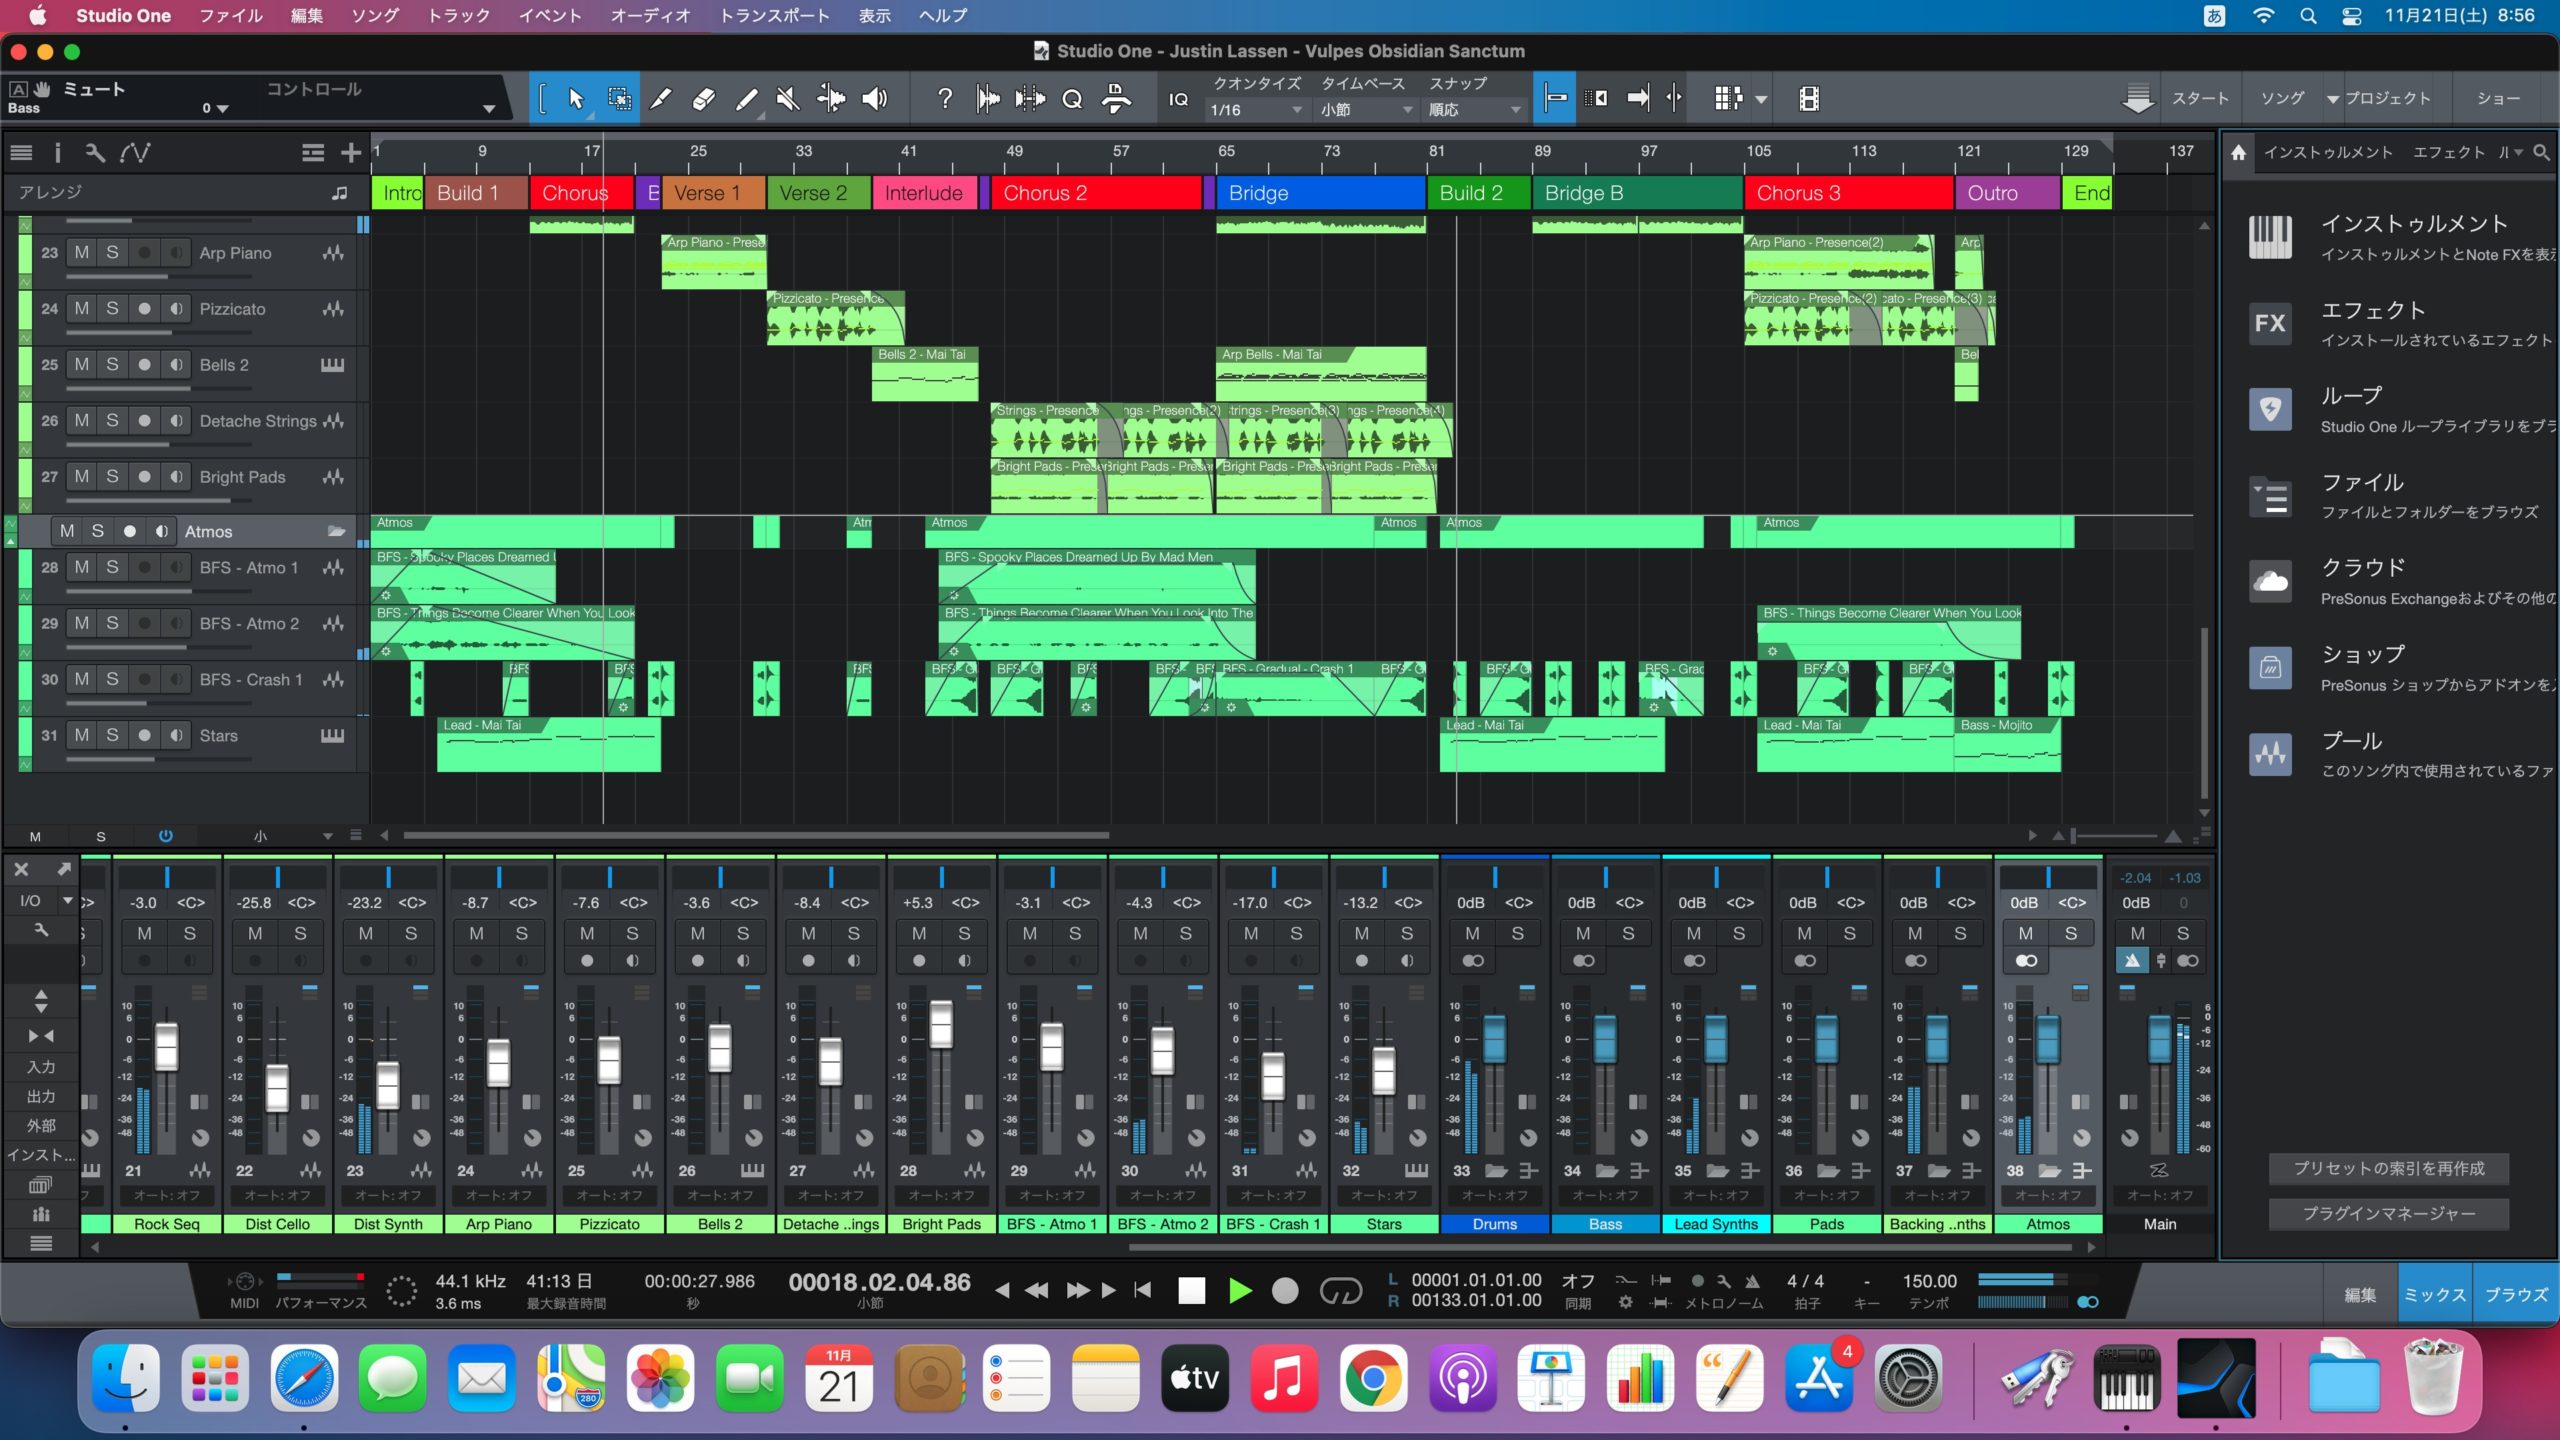Open the track inspector 'i' icon
The image size is (2560, 1440).
pos(57,152)
